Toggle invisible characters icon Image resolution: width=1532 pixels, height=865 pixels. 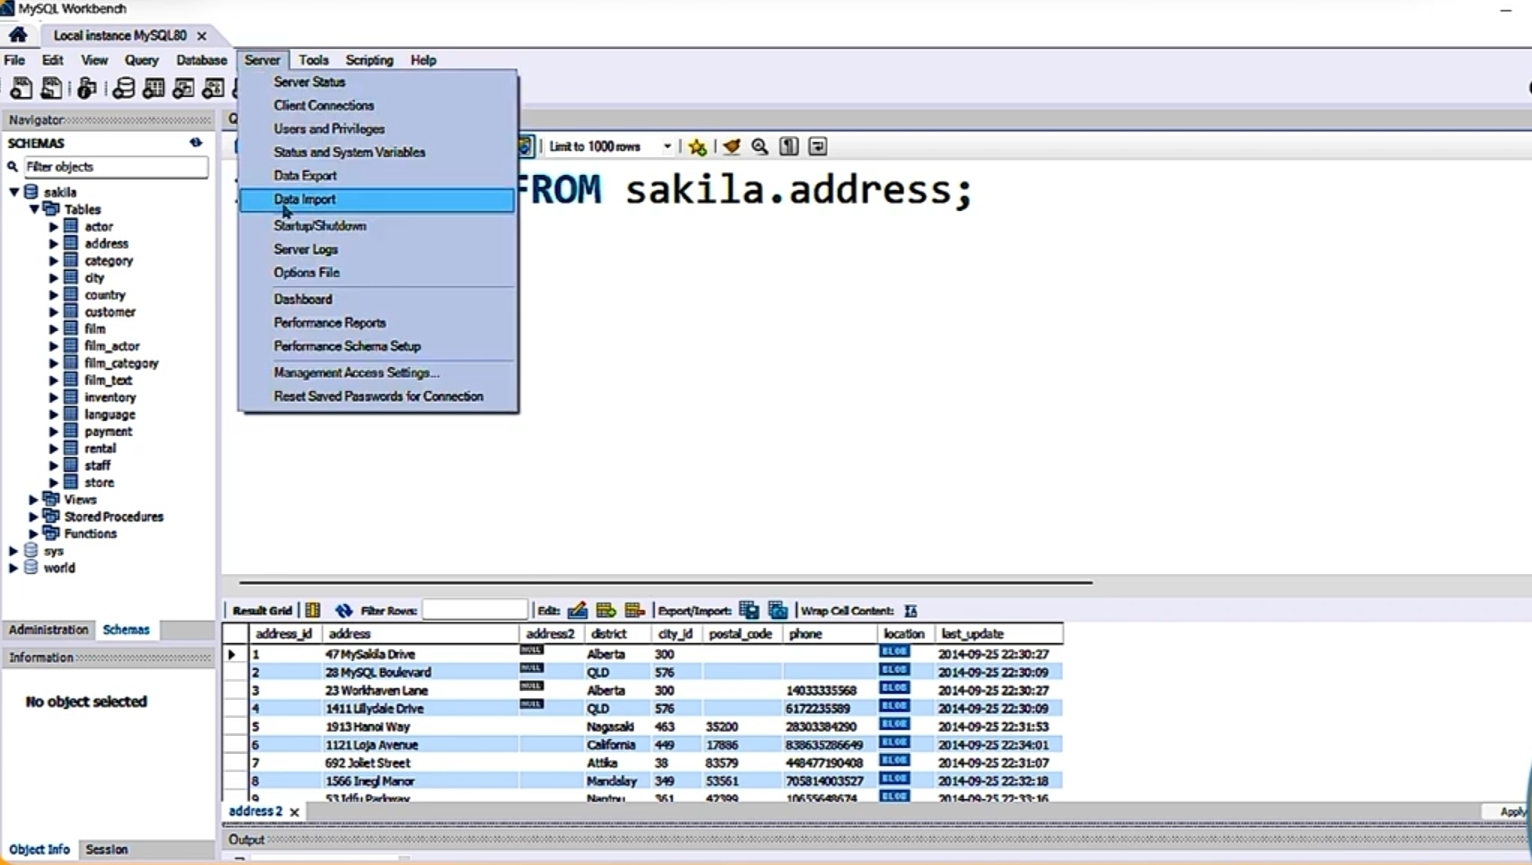[789, 147]
